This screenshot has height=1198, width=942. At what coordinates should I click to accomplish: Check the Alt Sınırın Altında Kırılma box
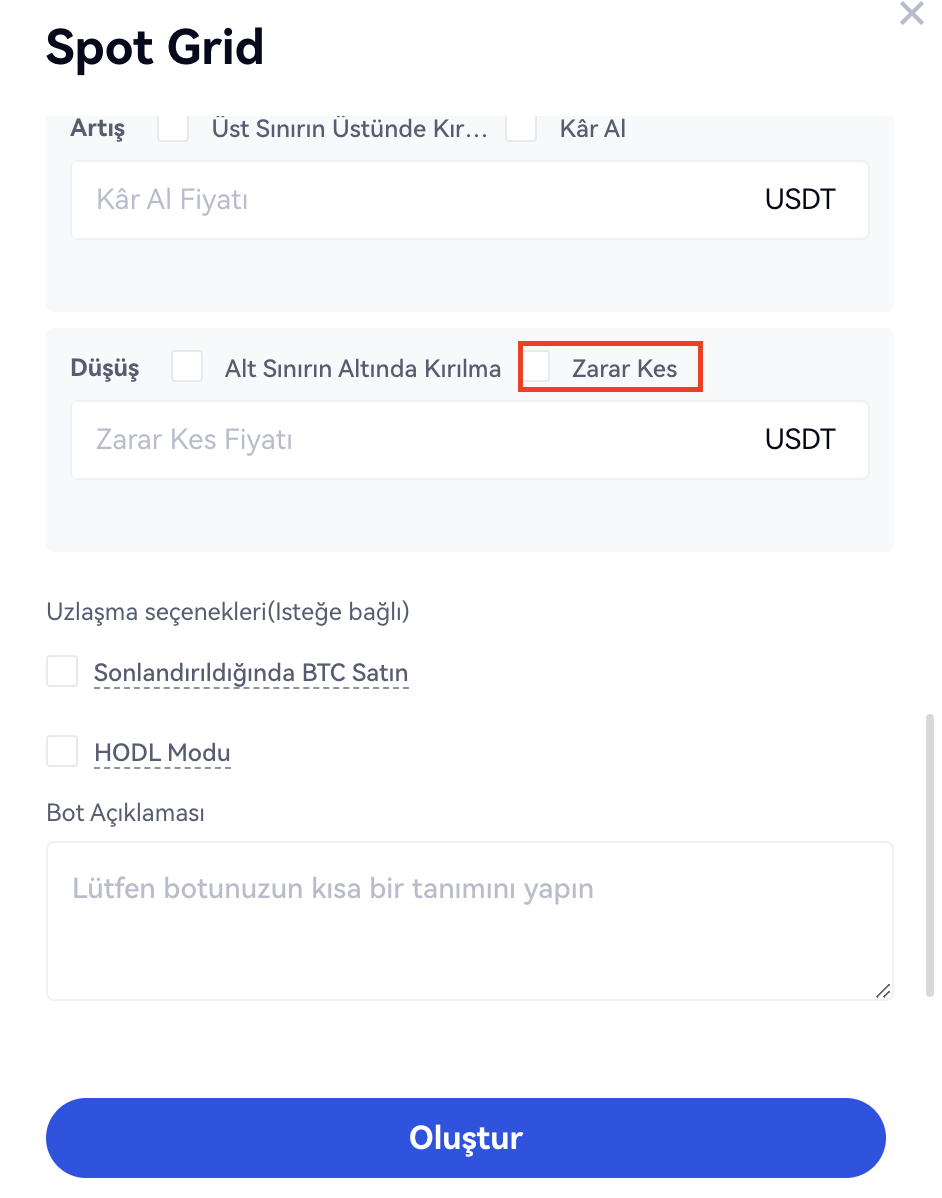coord(187,367)
